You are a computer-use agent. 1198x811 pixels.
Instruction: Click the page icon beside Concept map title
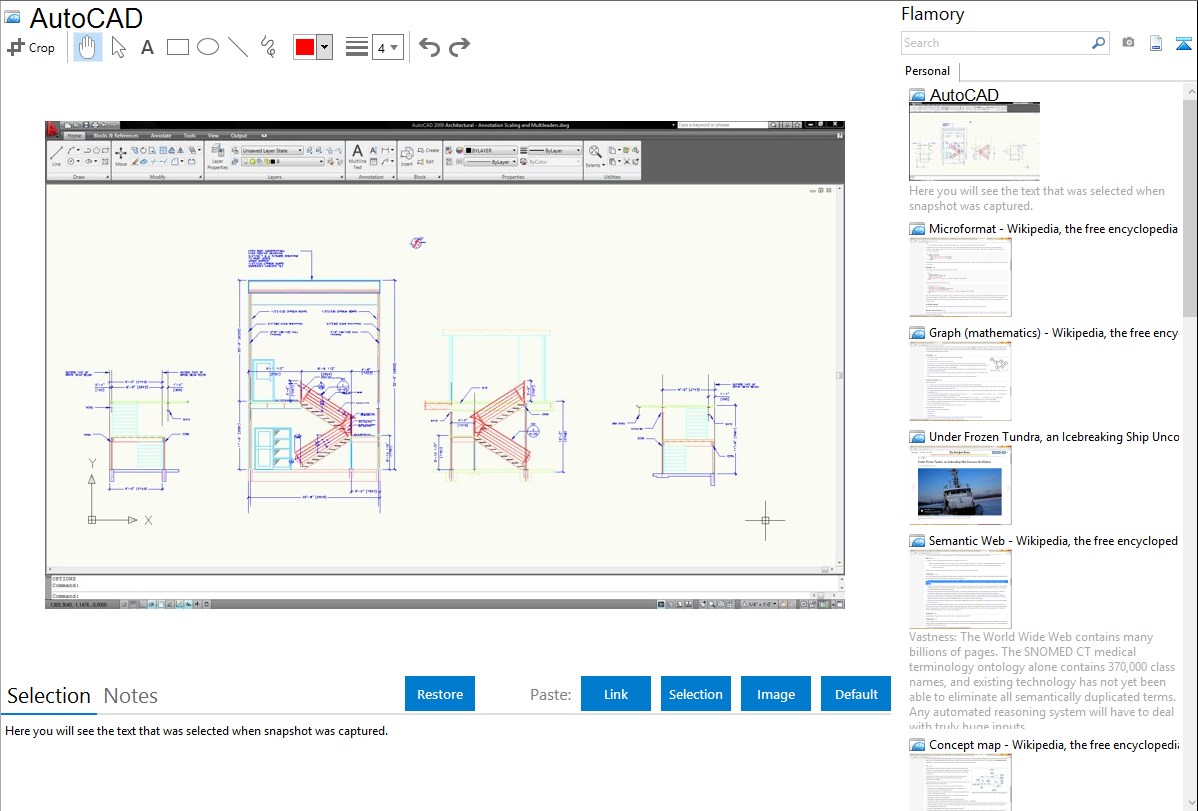pos(917,744)
